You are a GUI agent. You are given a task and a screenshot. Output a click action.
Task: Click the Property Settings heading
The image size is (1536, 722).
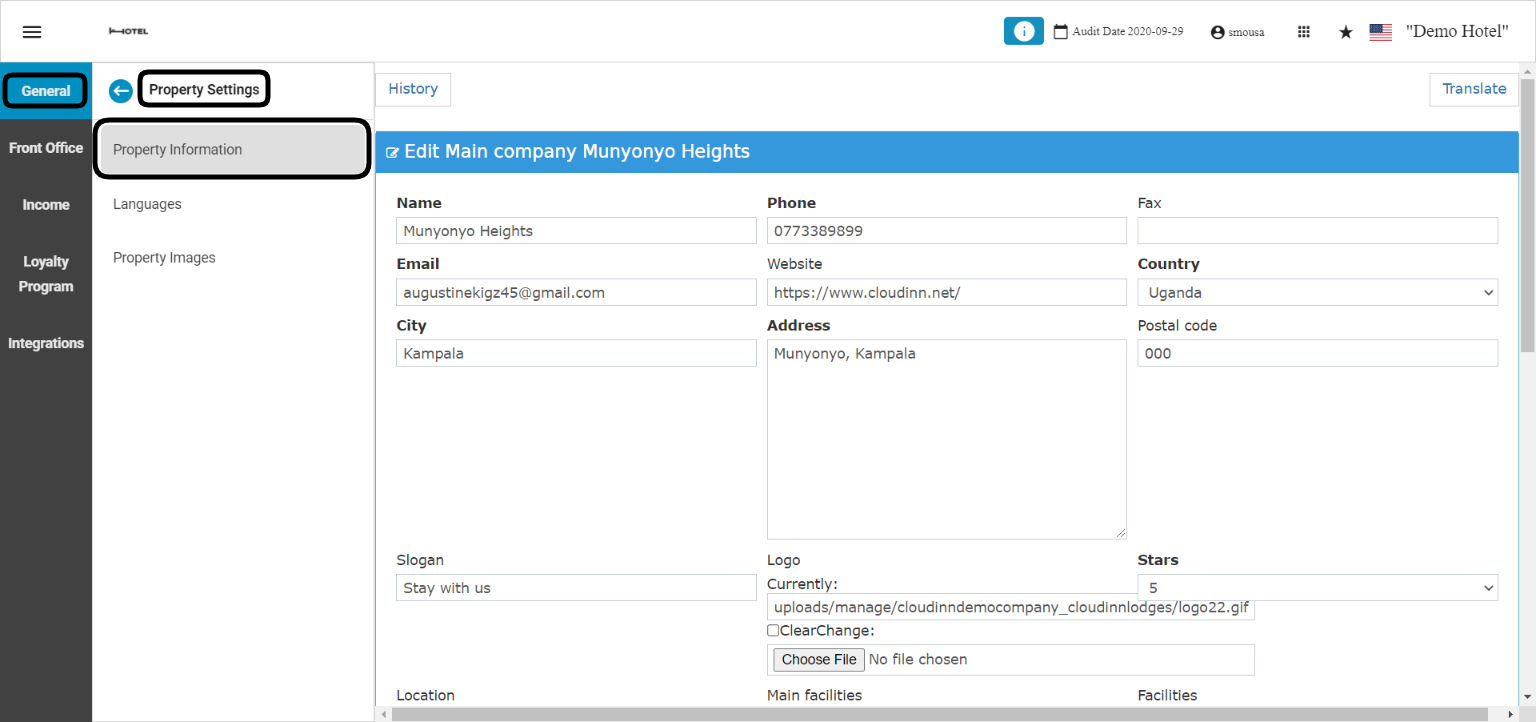coord(204,90)
